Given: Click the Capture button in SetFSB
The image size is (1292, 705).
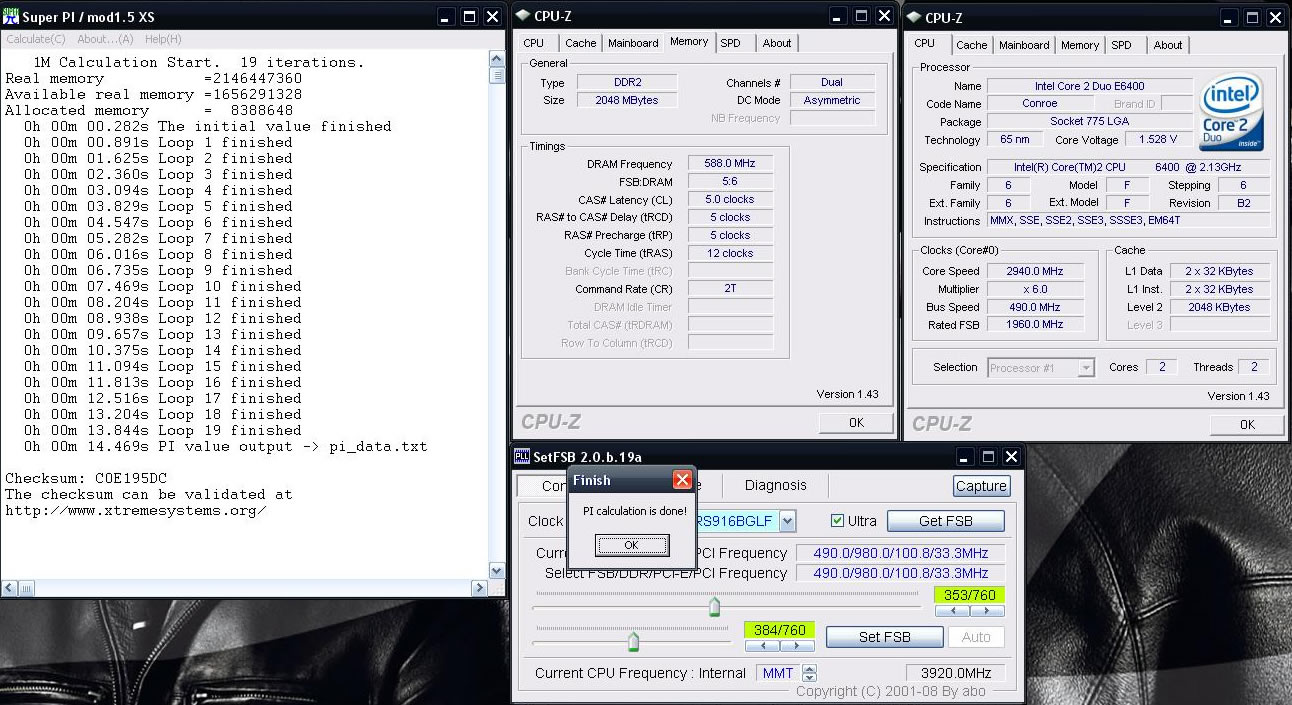Looking at the screenshot, I should tap(981, 486).
